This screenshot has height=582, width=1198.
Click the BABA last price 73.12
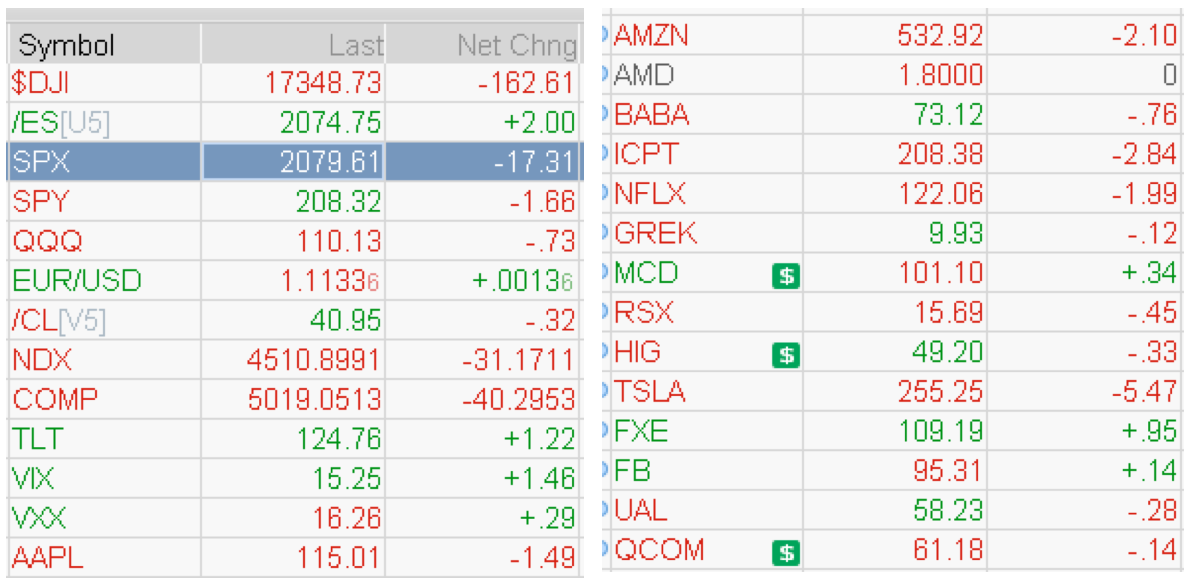(x=948, y=115)
